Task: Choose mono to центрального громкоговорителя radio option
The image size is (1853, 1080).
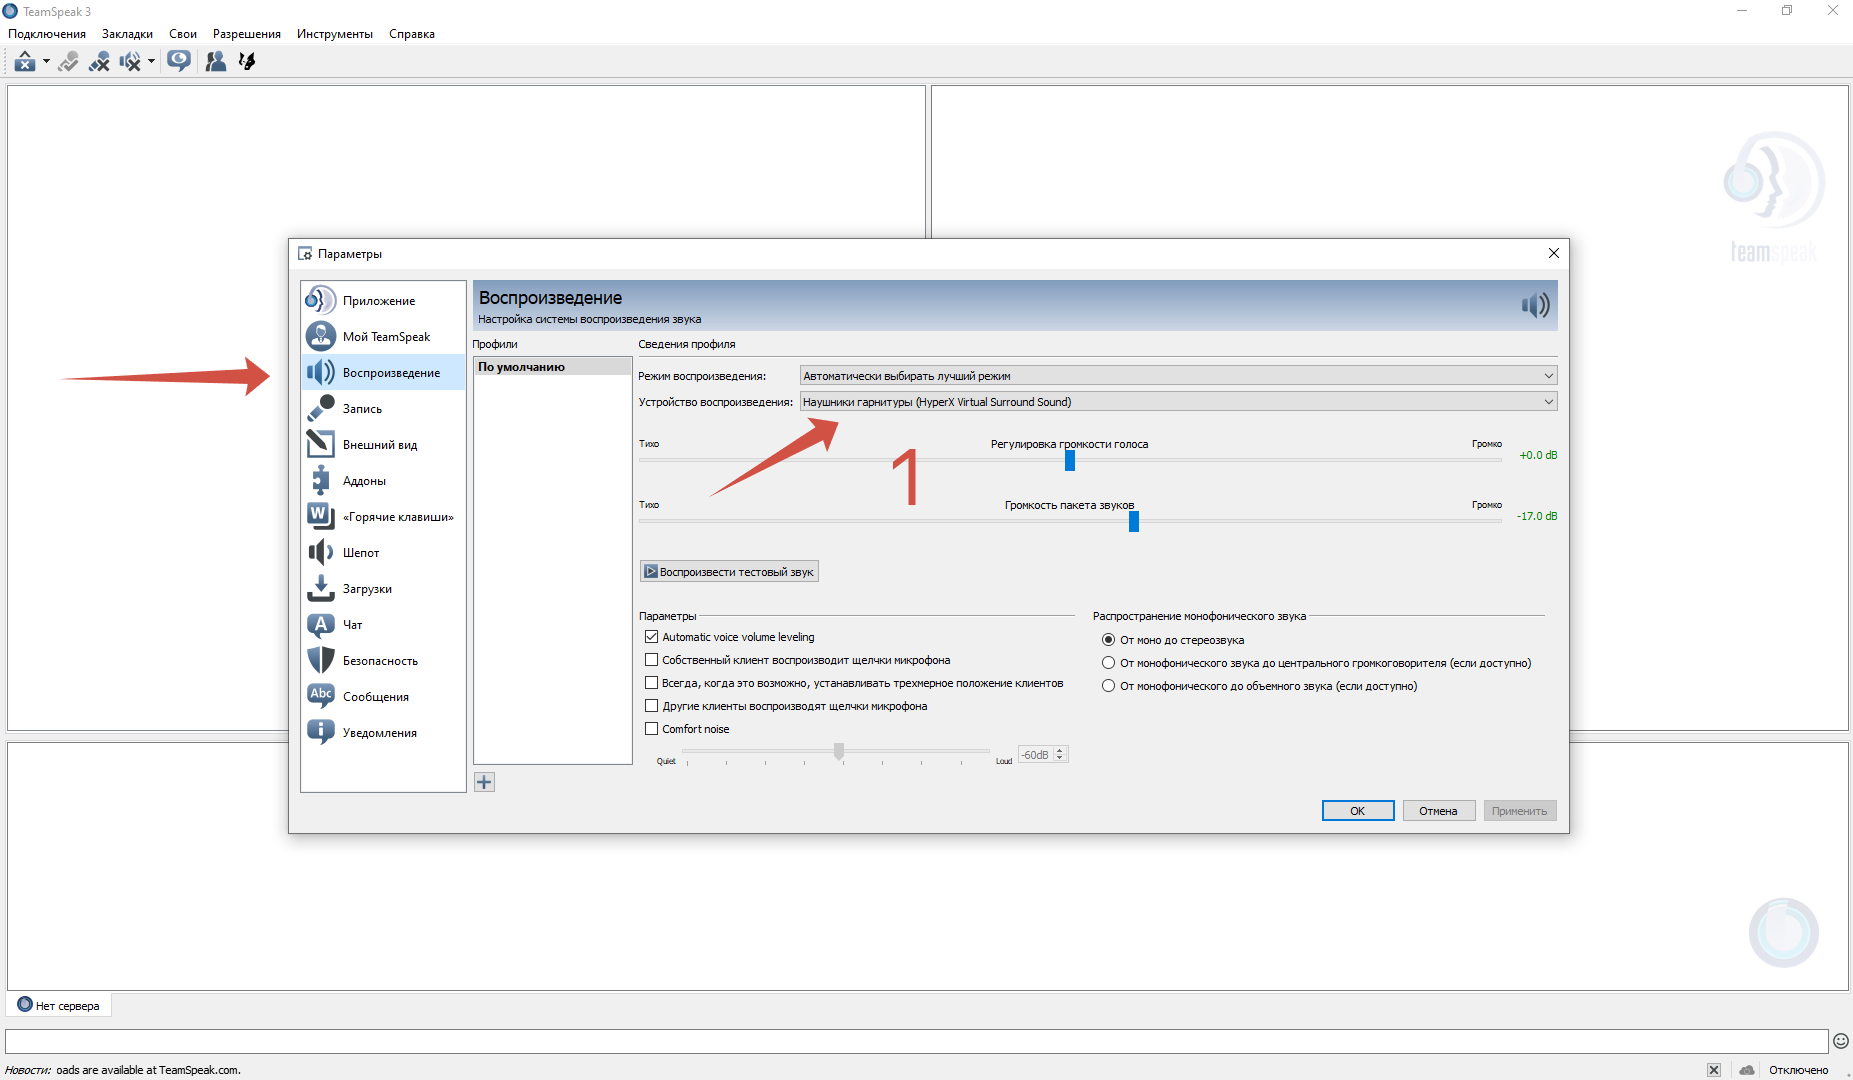Action: pos(1108,663)
